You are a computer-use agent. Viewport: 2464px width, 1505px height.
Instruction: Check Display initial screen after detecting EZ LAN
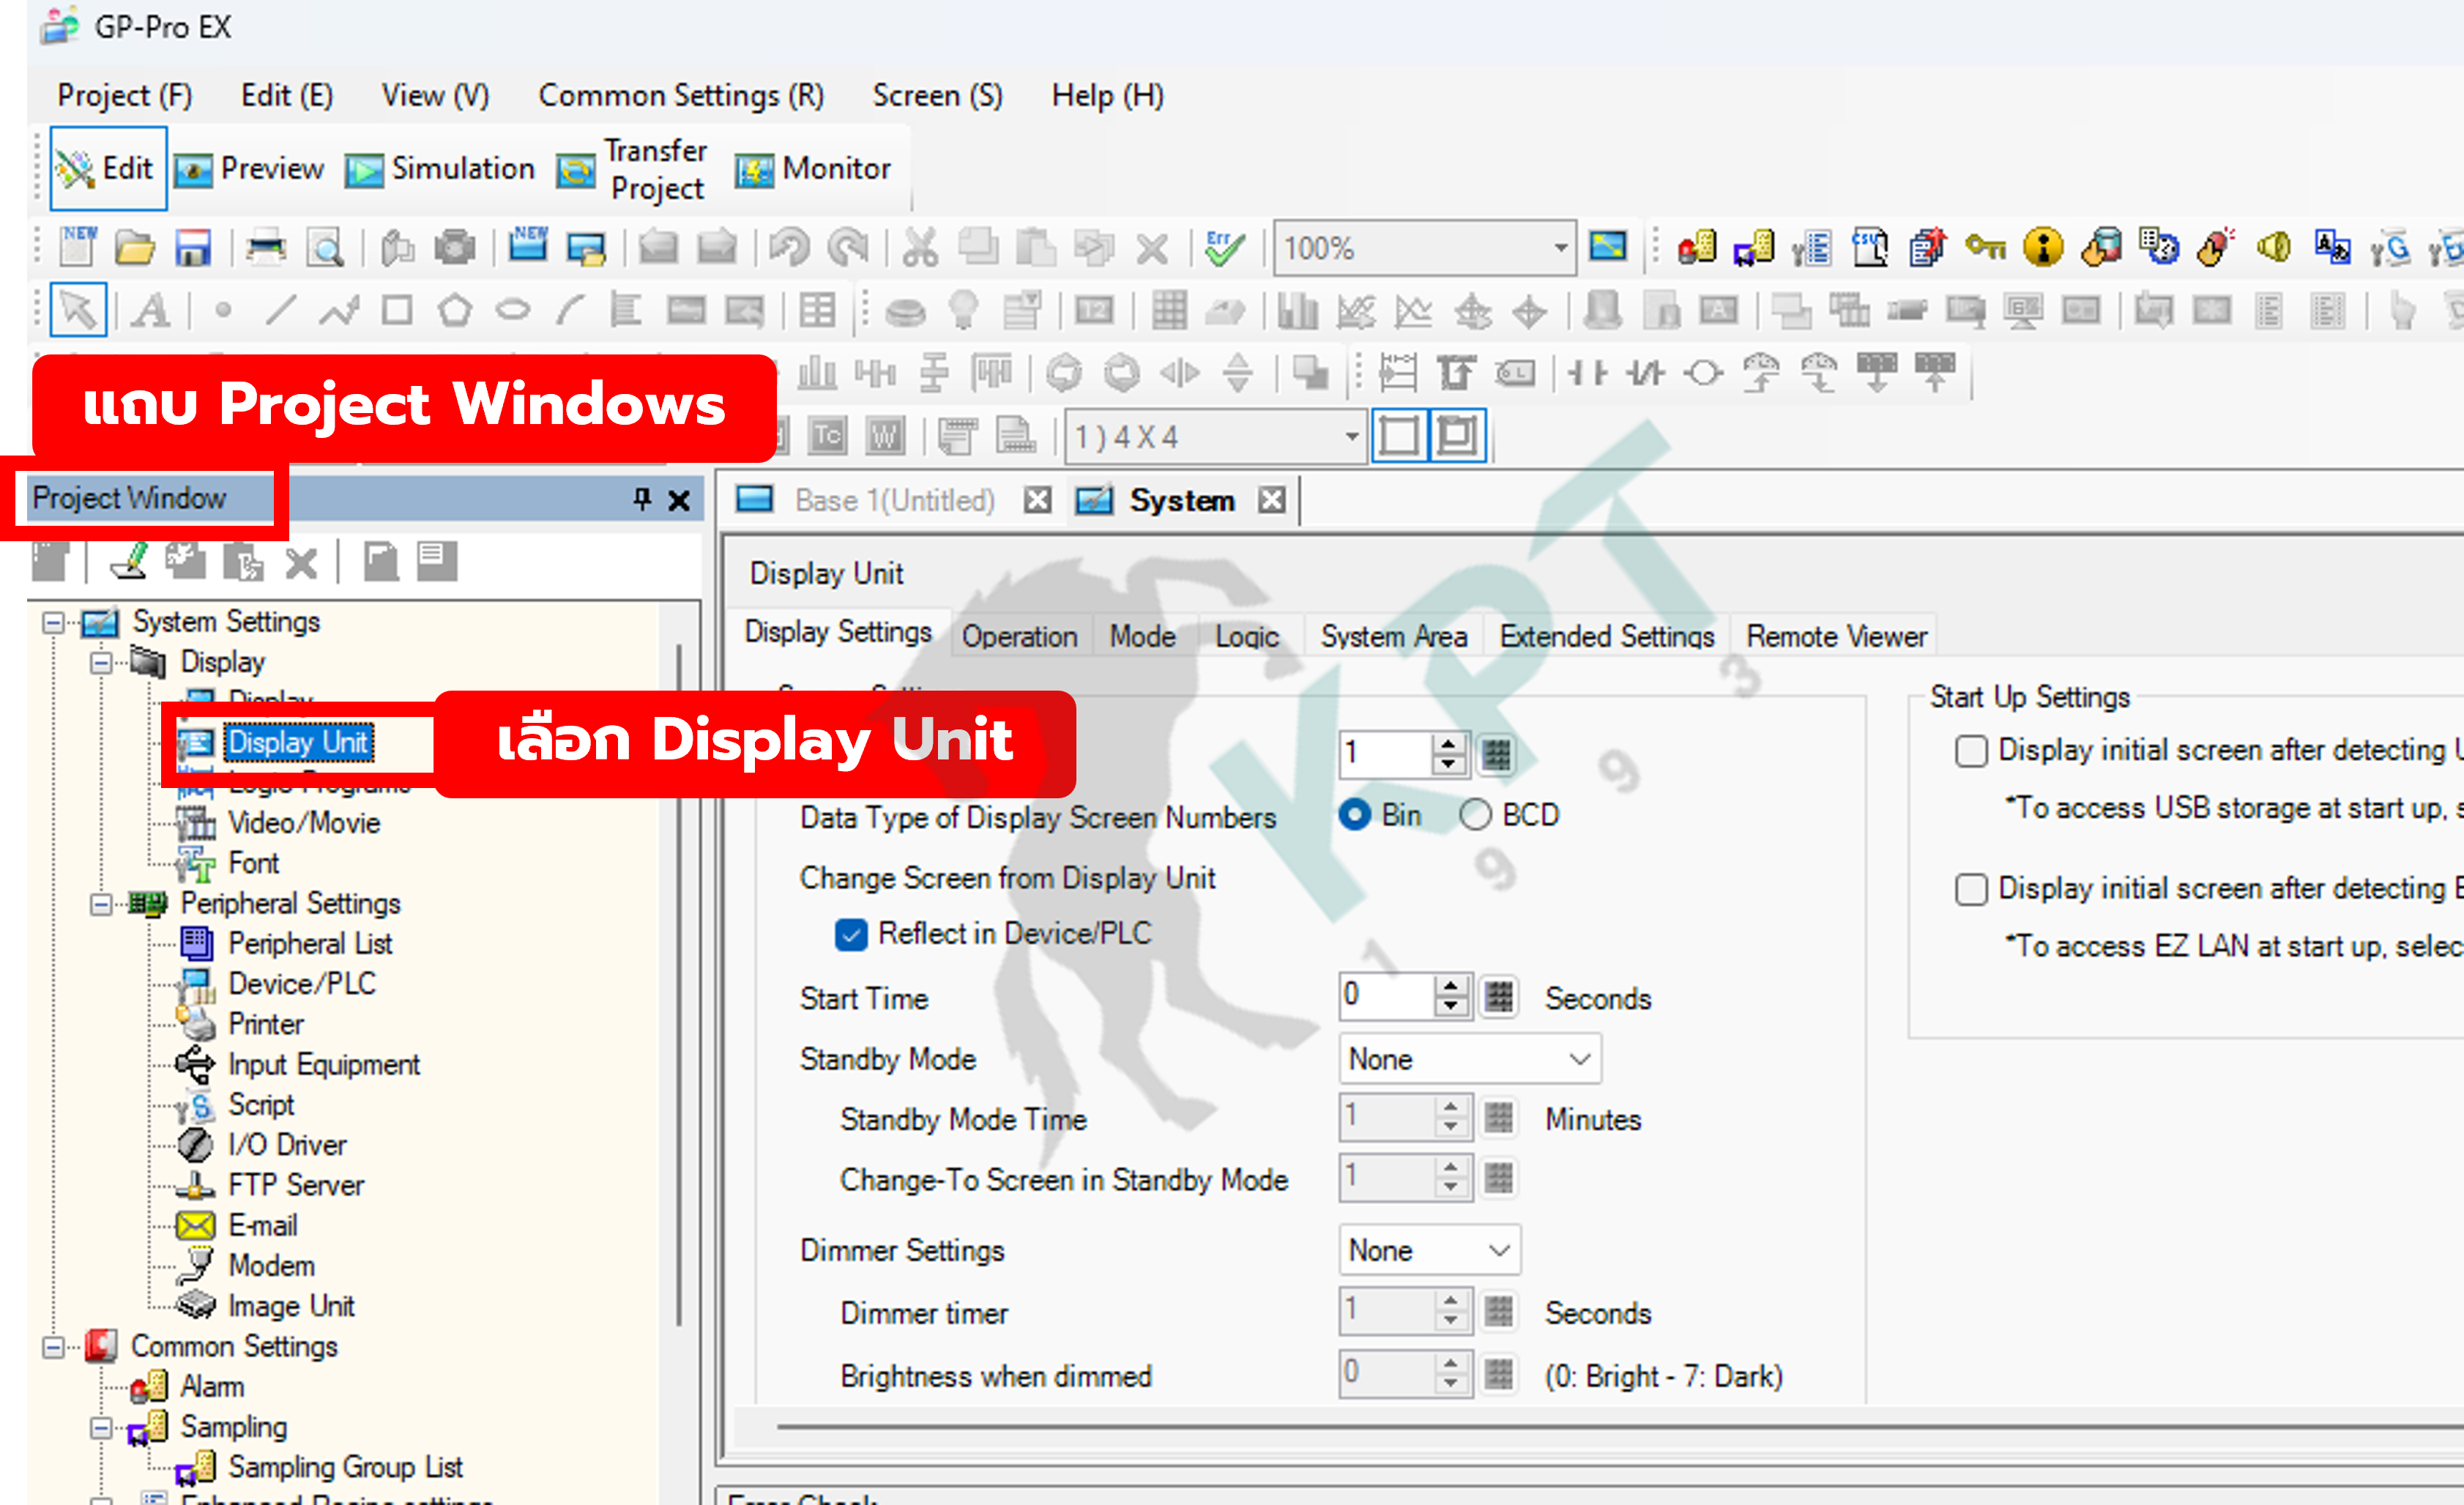[1970, 889]
